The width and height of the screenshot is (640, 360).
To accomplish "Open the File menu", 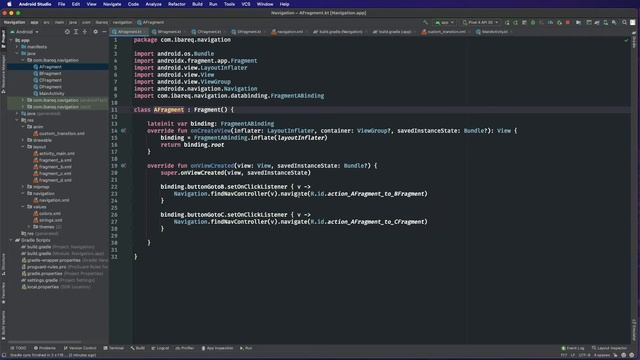I will 61,4.
